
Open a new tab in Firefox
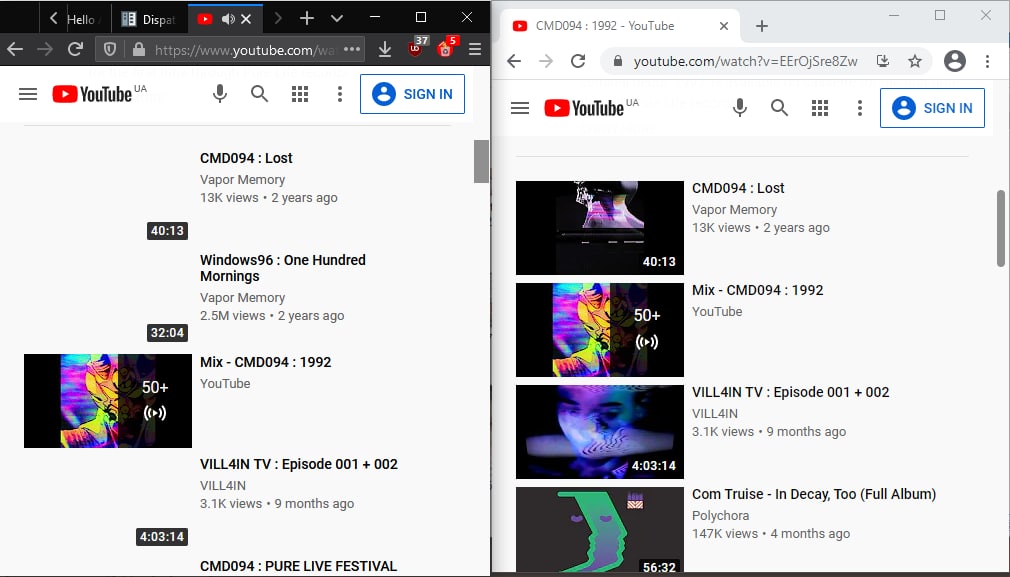[x=307, y=19]
